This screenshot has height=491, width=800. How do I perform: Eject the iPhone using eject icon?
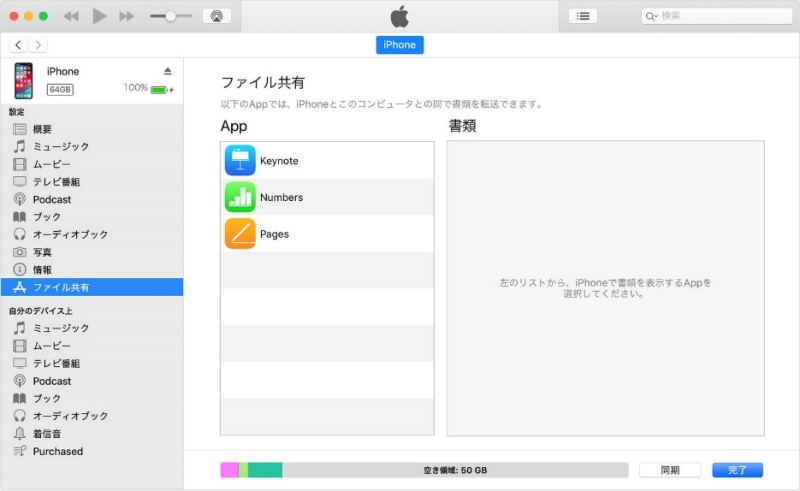click(x=168, y=71)
